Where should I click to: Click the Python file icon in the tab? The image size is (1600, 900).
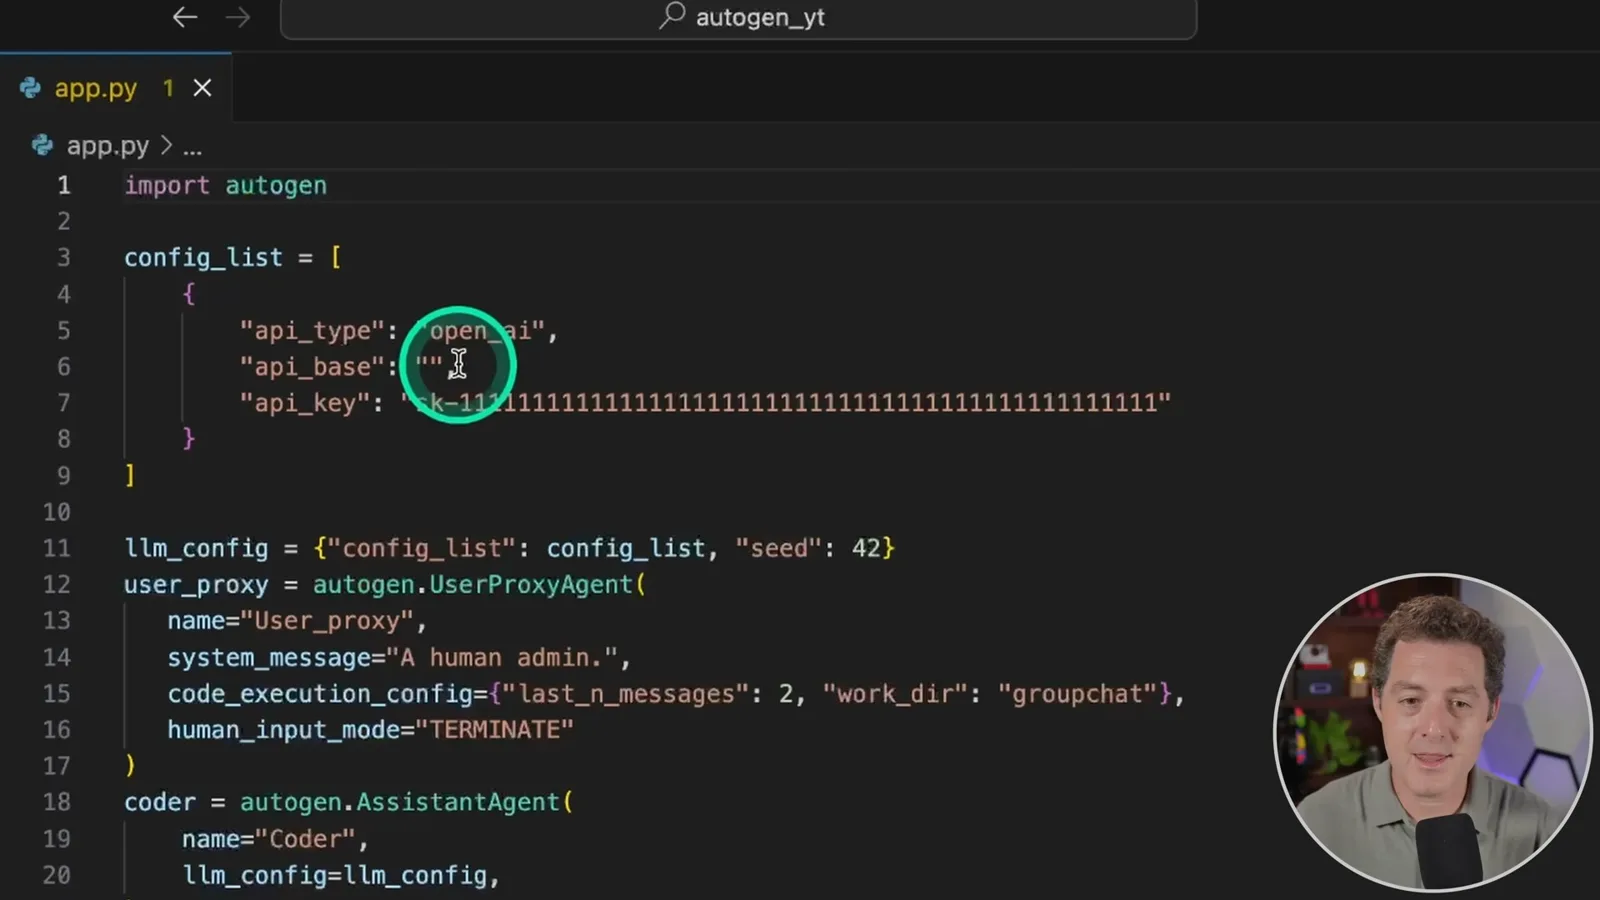click(x=30, y=88)
